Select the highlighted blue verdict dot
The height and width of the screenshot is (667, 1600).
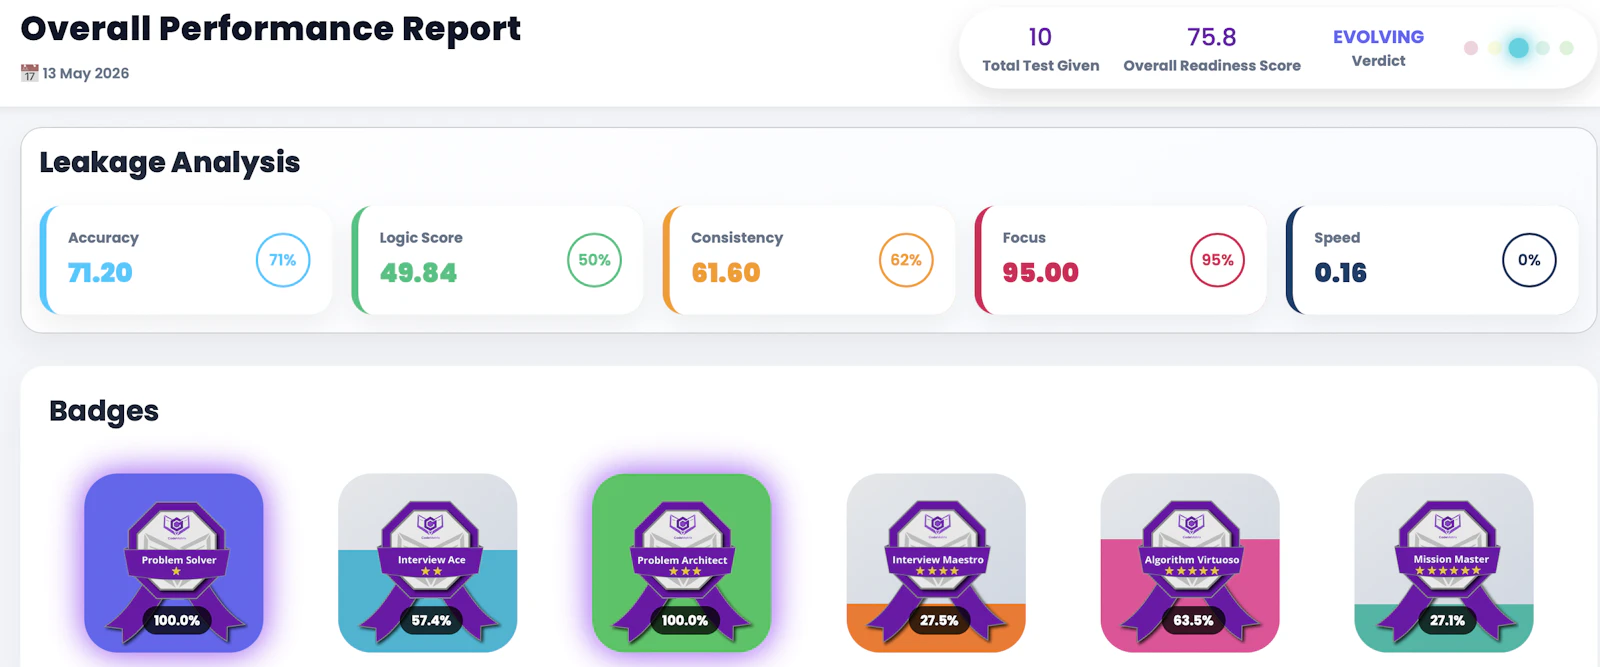[1518, 48]
